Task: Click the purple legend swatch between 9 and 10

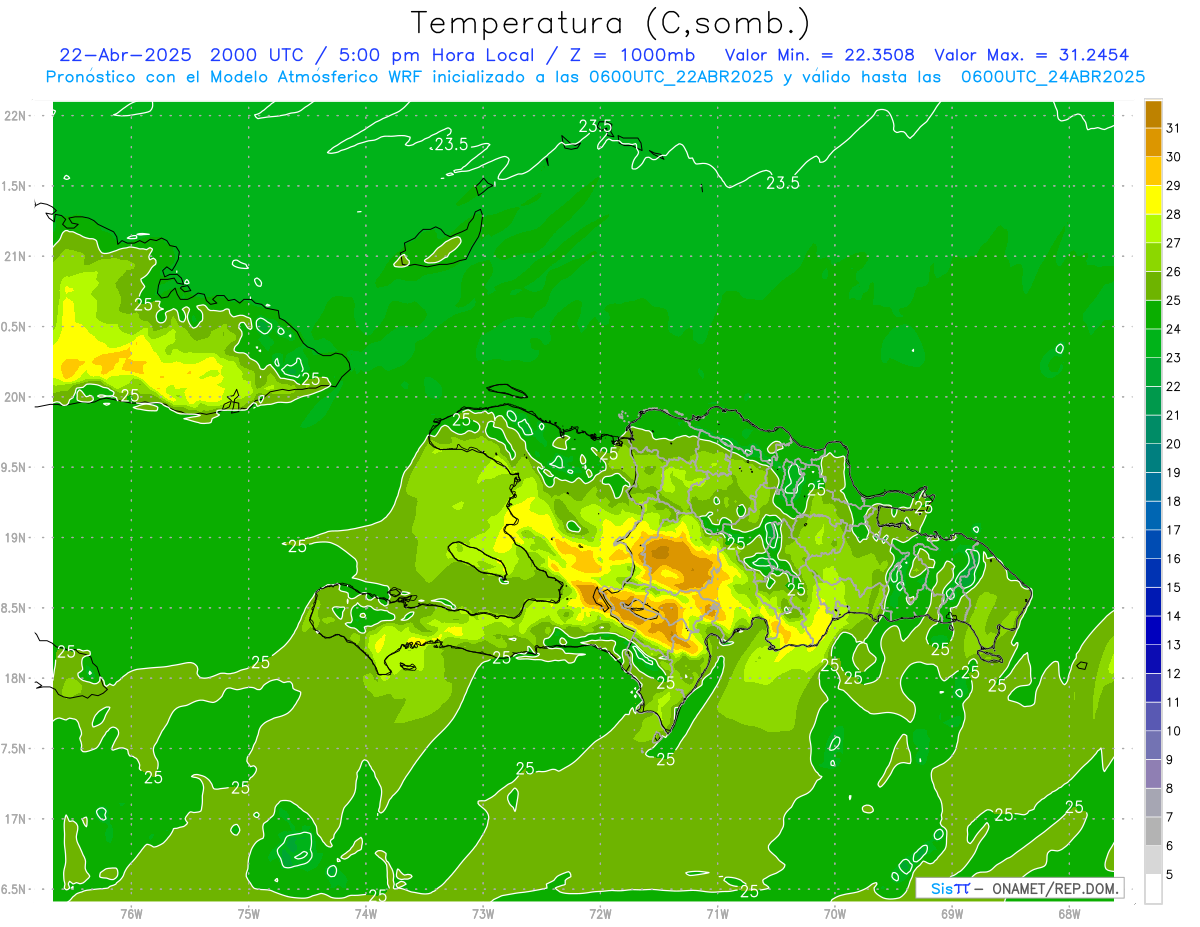Action: click(x=1153, y=746)
